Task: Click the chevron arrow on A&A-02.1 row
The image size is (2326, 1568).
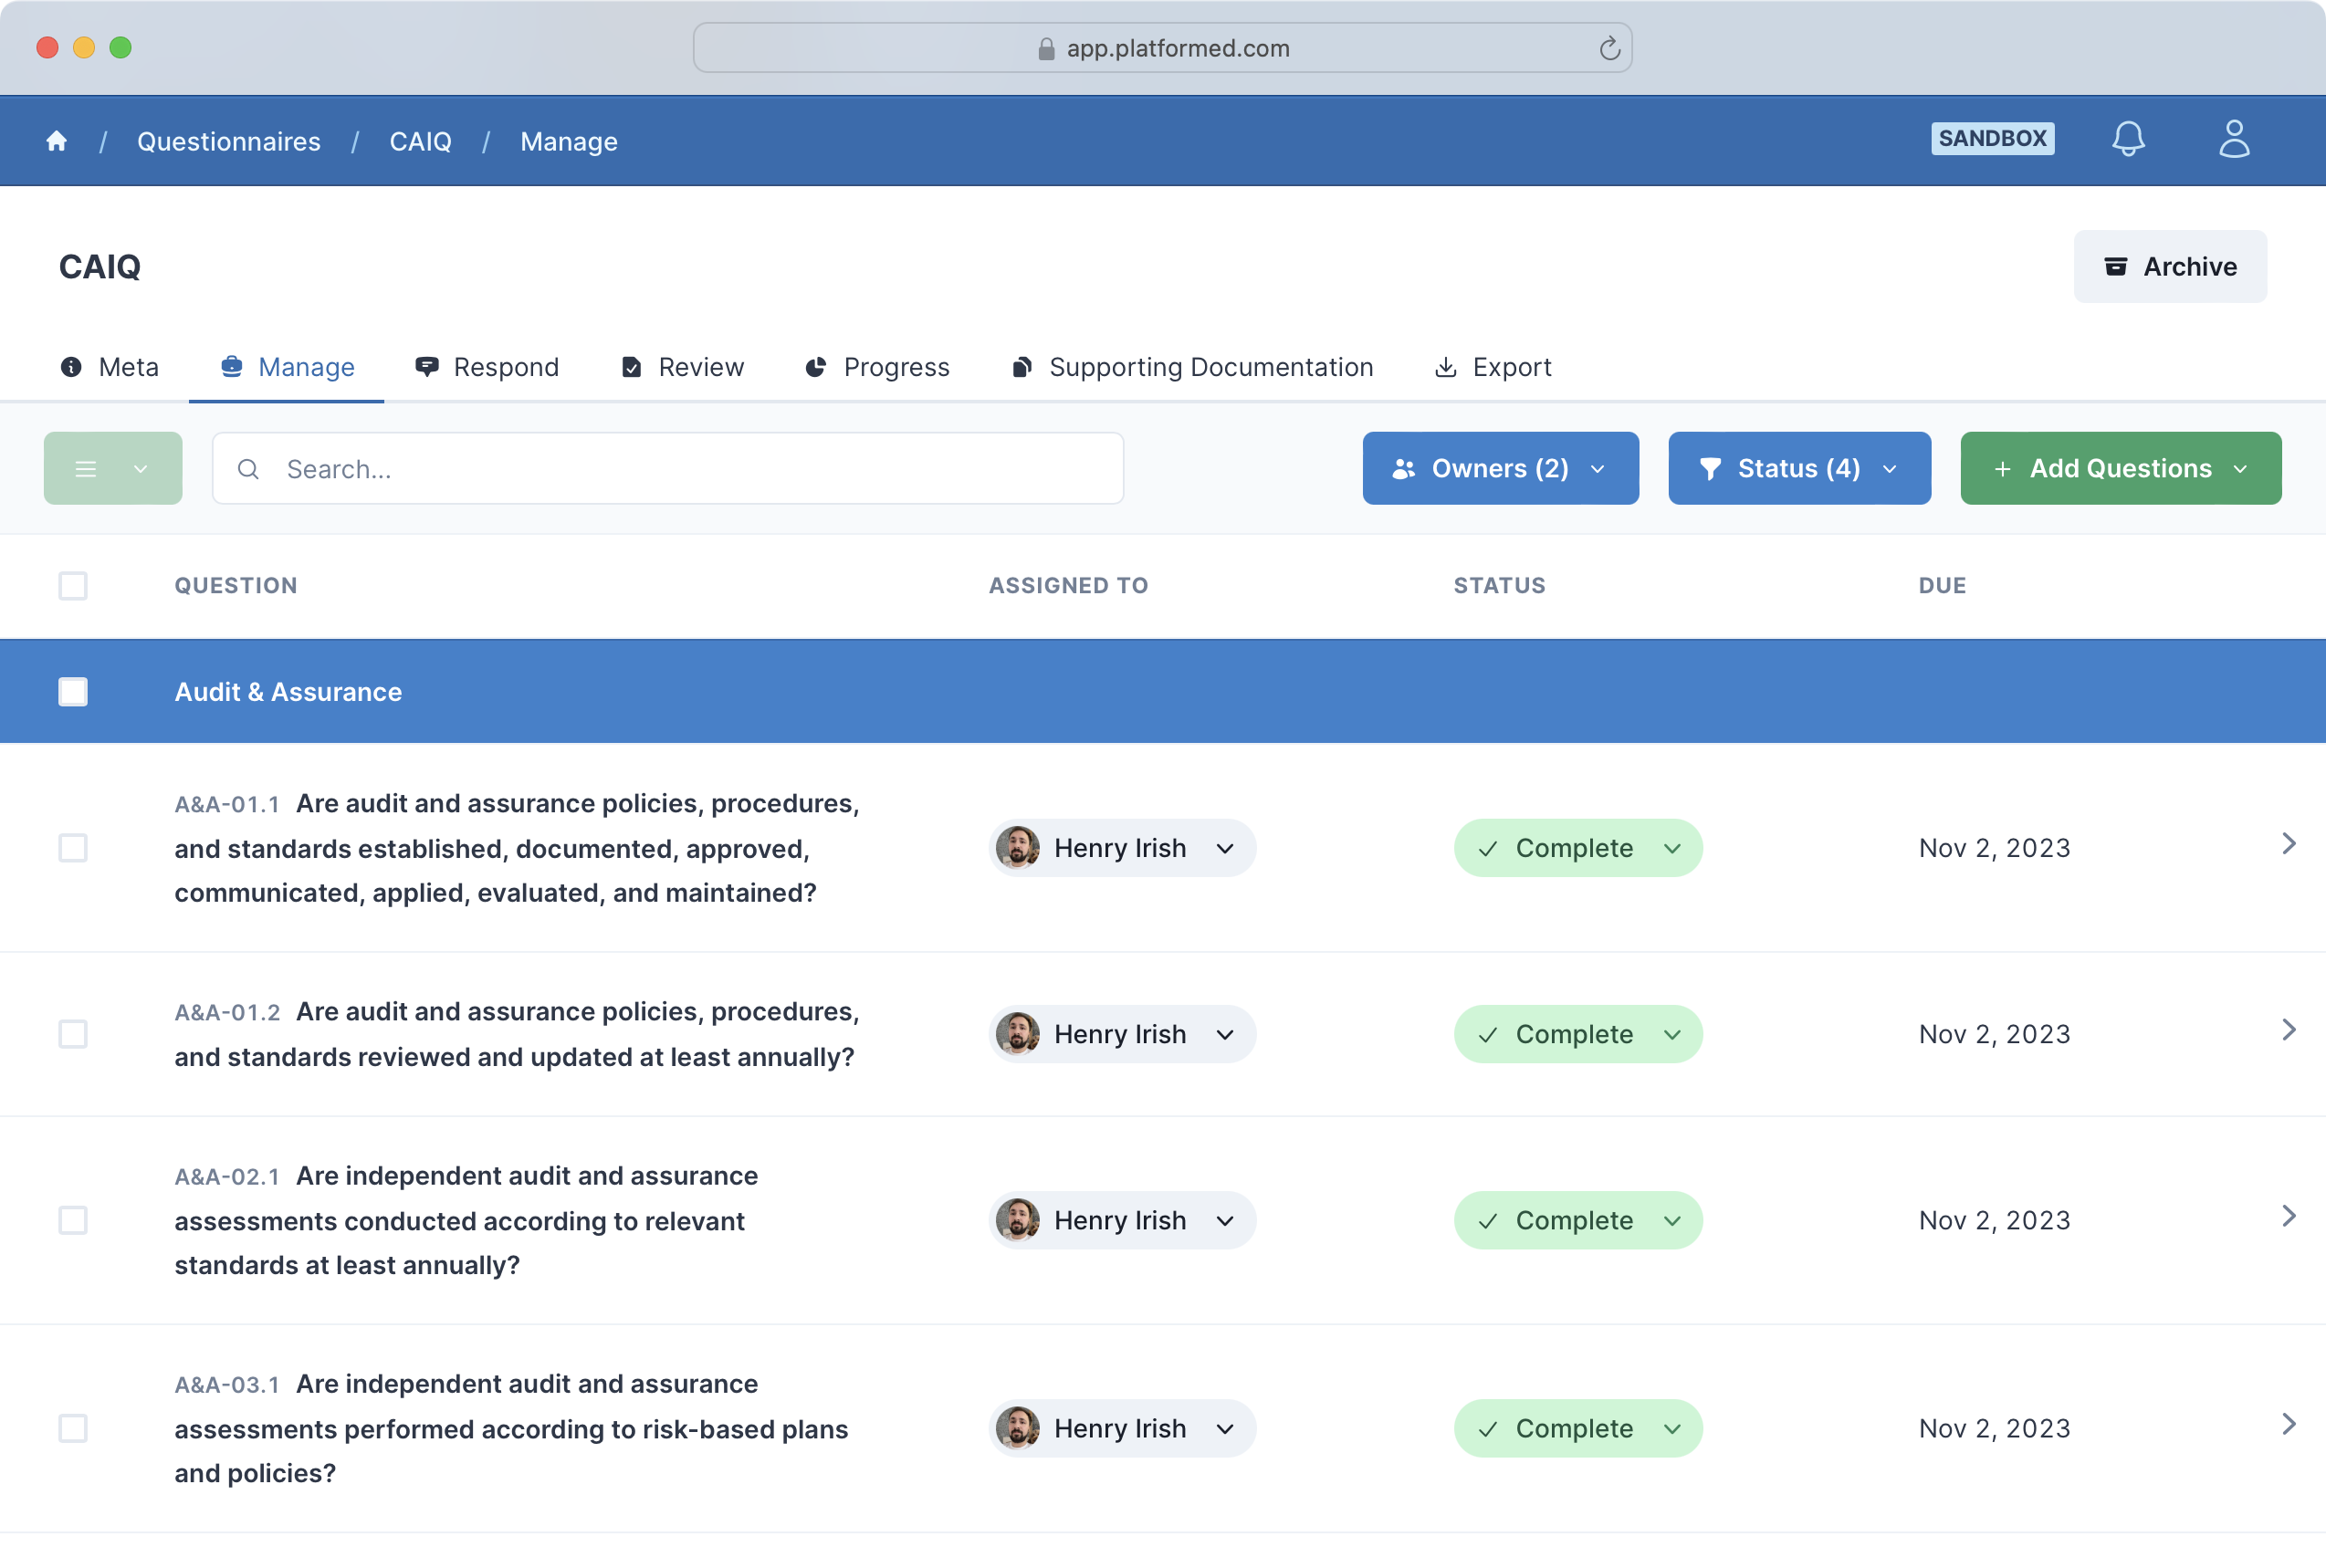Action: click(x=2288, y=1217)
